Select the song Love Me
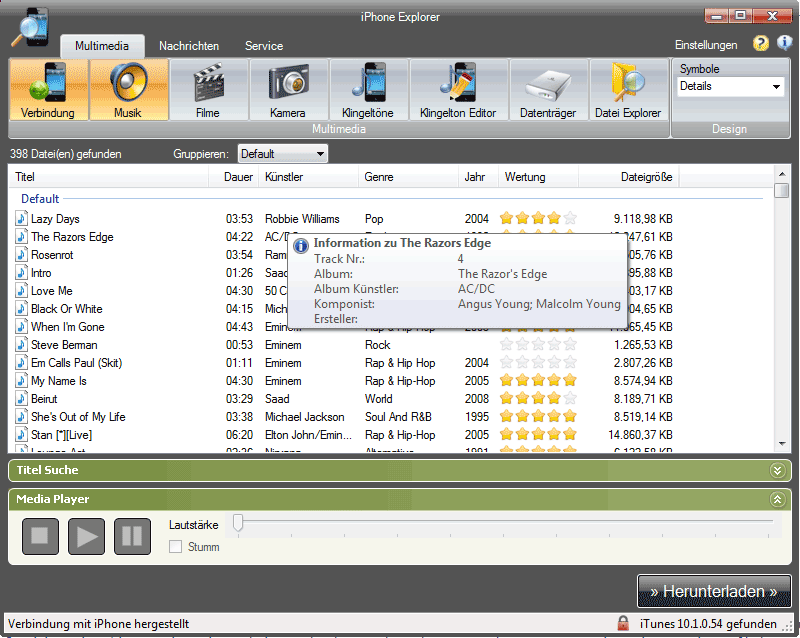The image size is (800, 638). (52, 291)
